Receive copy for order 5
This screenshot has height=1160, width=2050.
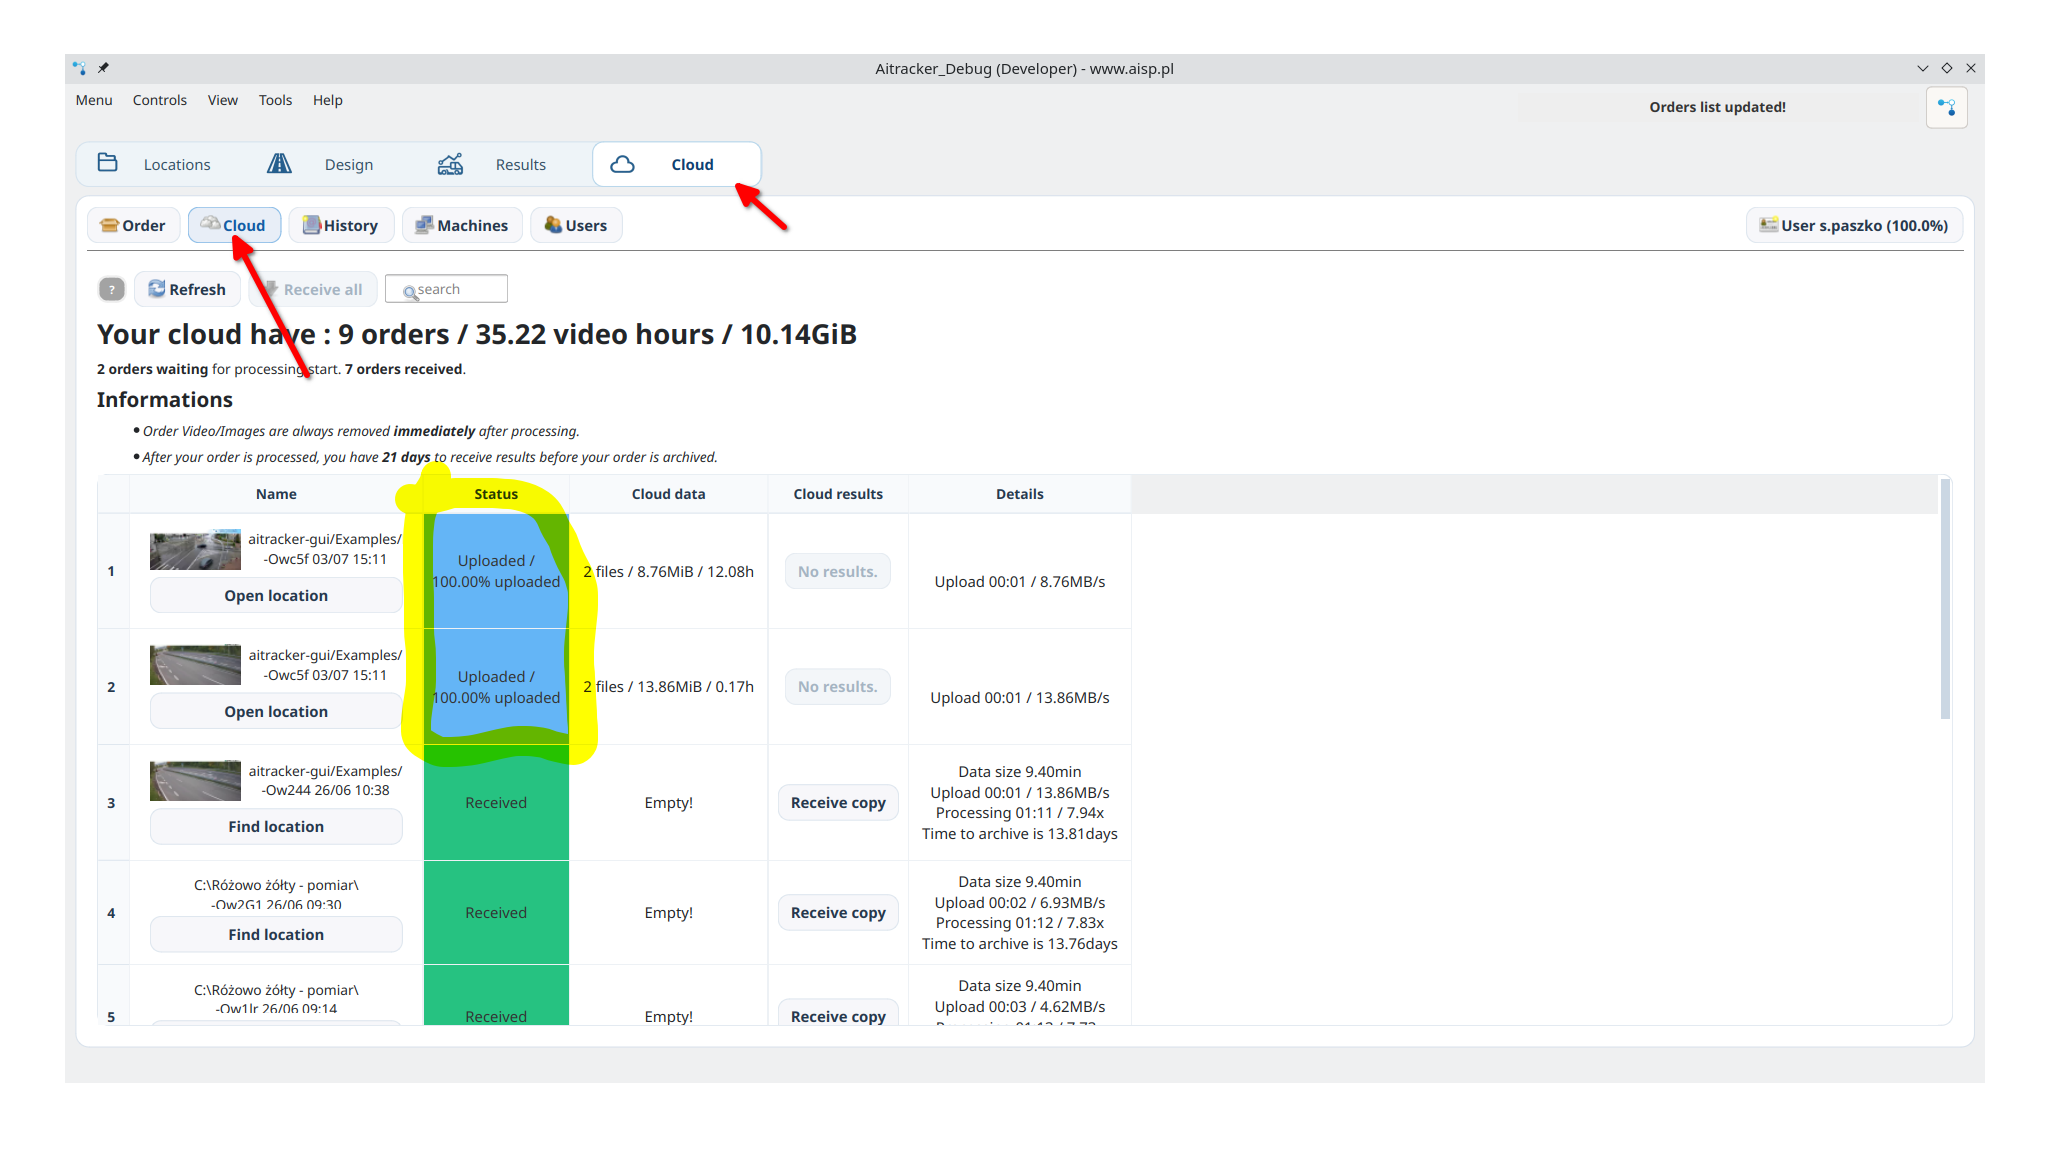tap(838, 1012)
